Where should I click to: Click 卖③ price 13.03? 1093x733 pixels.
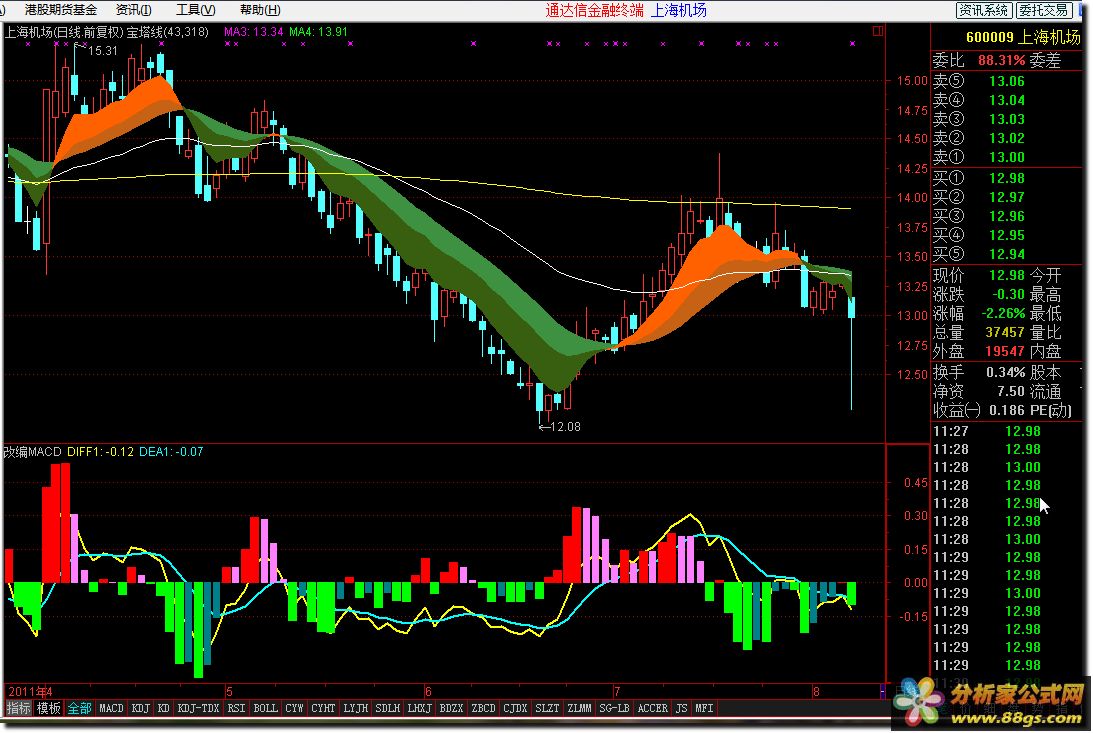[x=1007, y=119]
